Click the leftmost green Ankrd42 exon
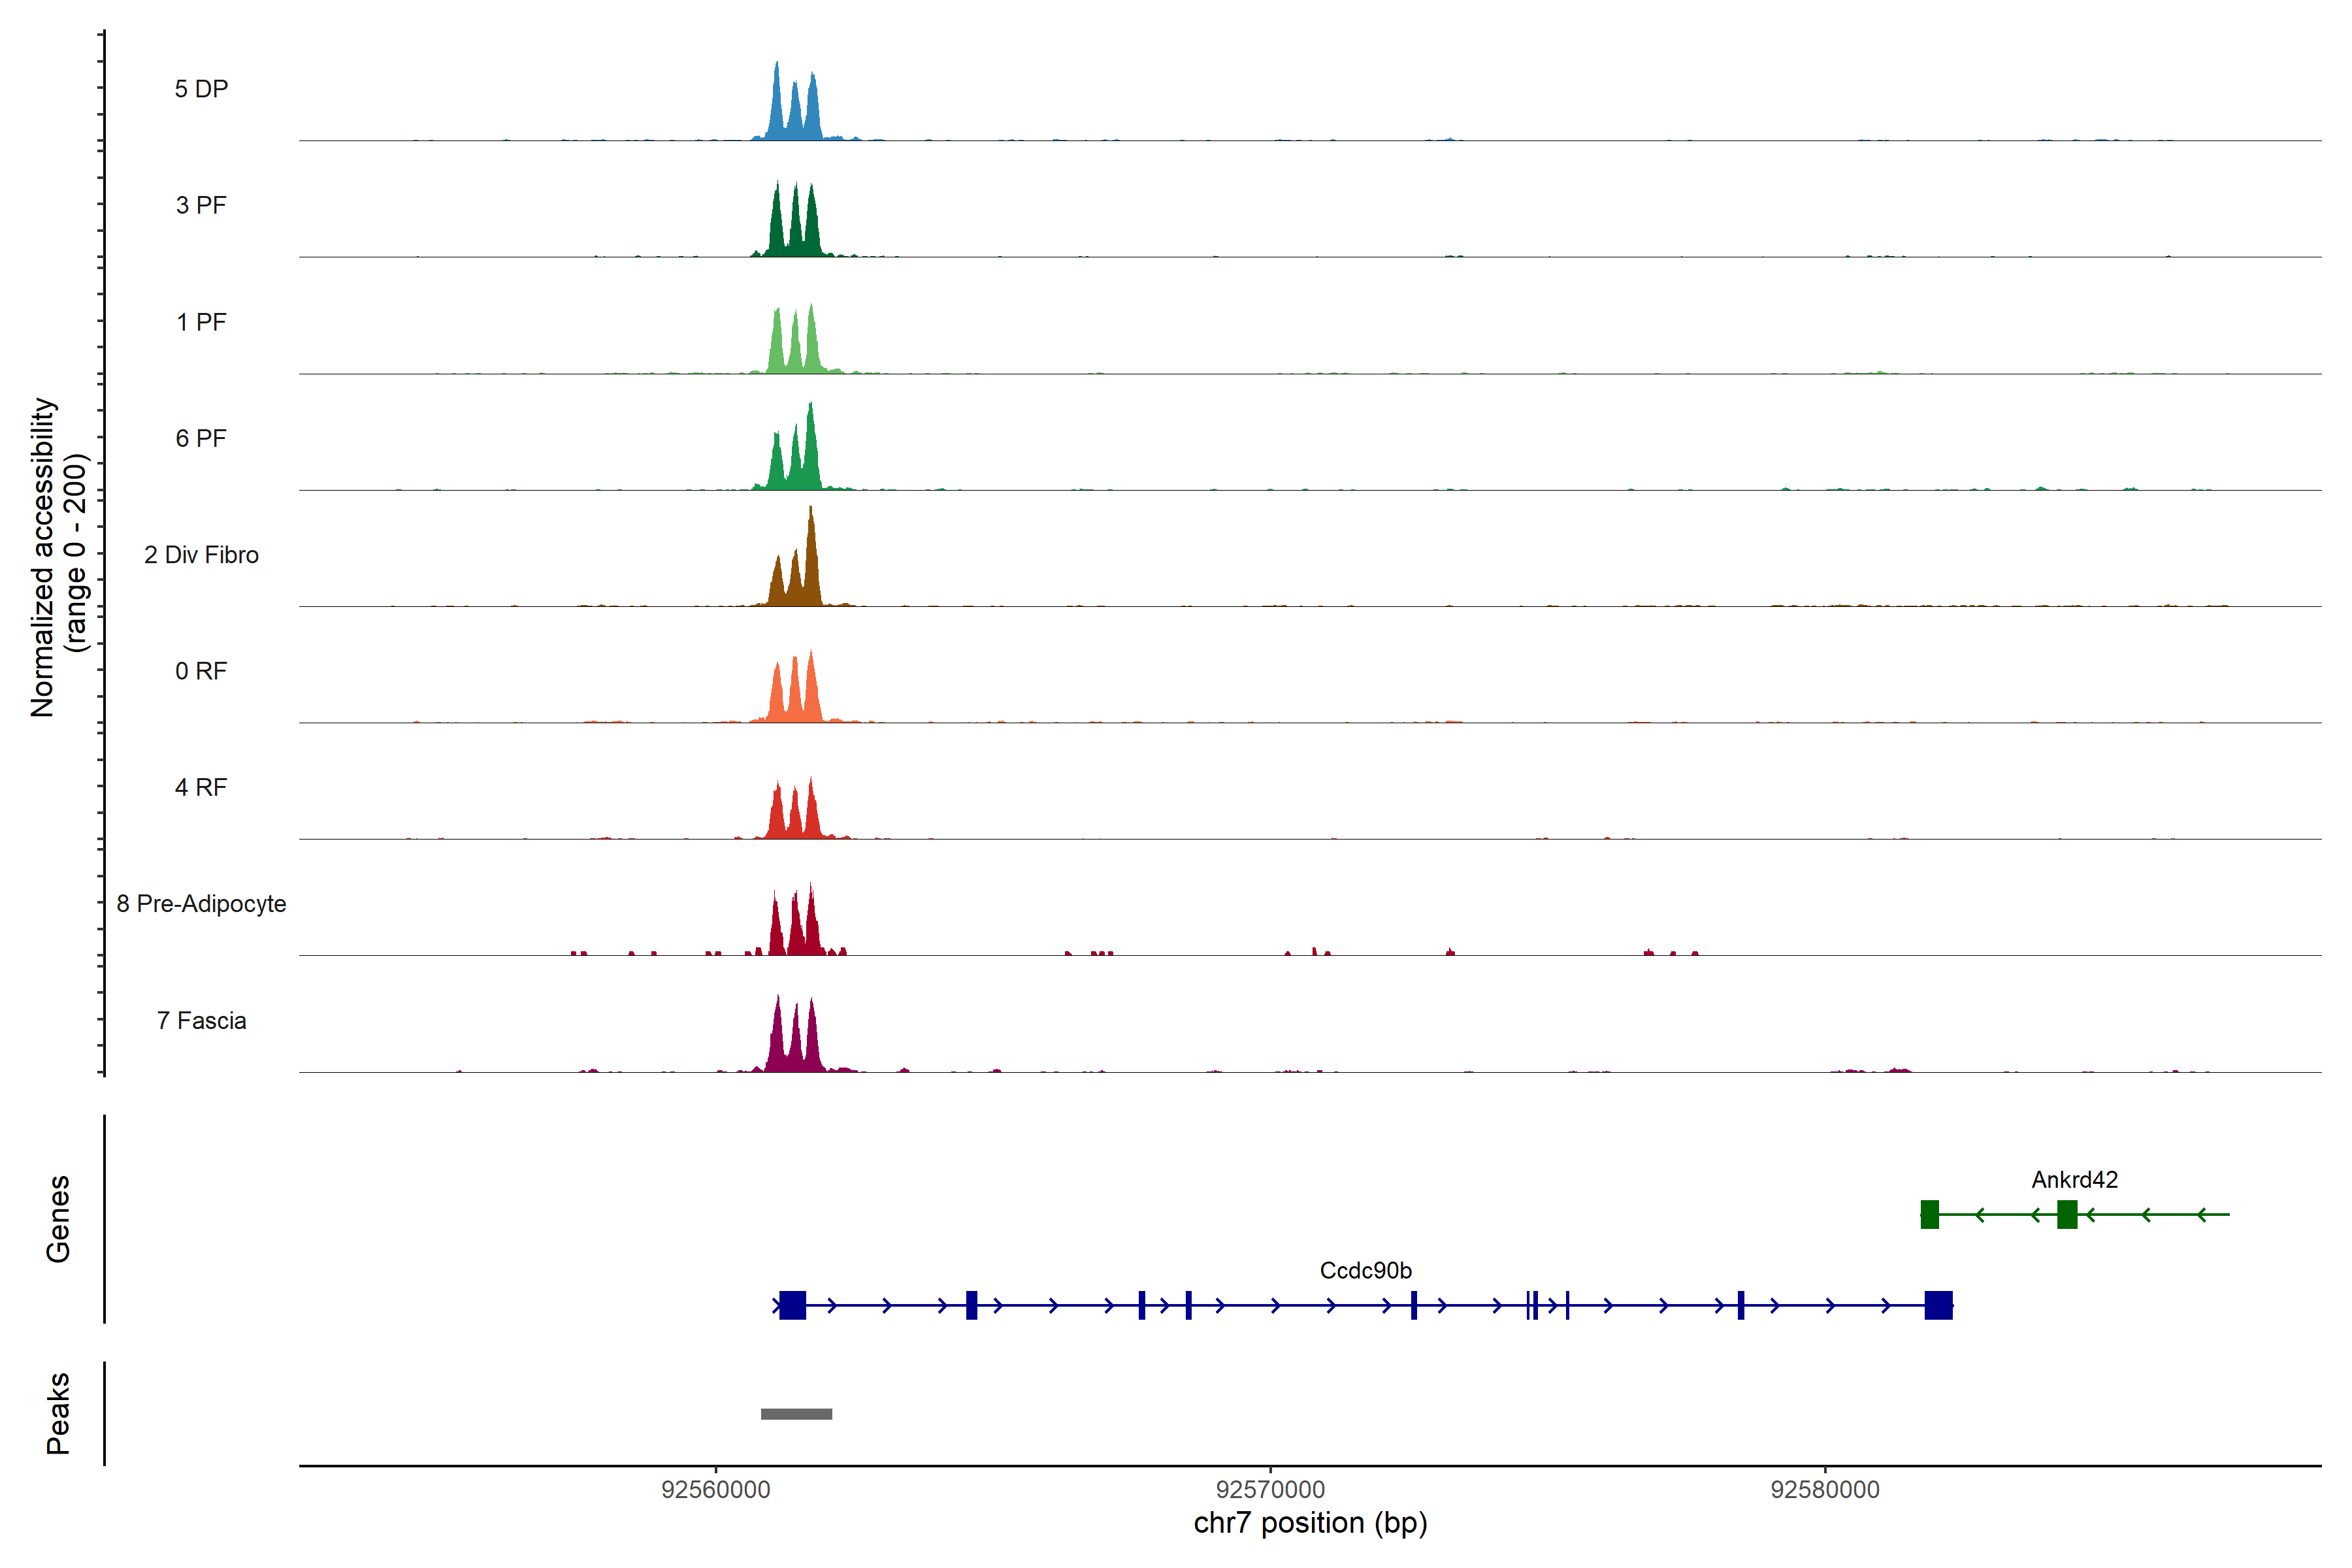This screenshot has height=1568, width=2352. coord(1930,1214)
